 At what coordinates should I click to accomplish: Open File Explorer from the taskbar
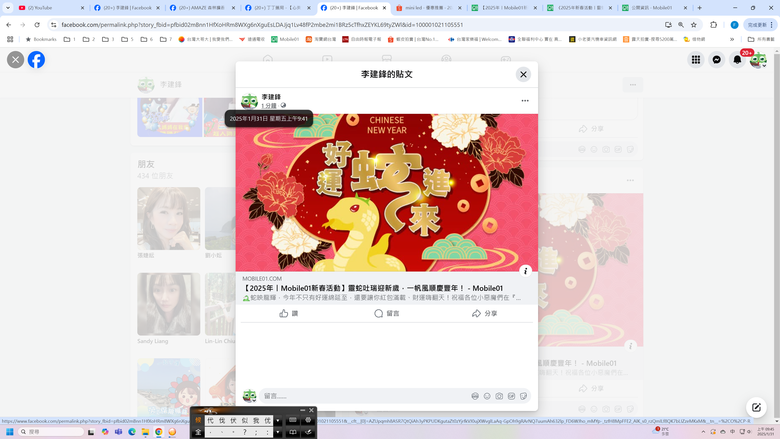(x=145, y=432)
